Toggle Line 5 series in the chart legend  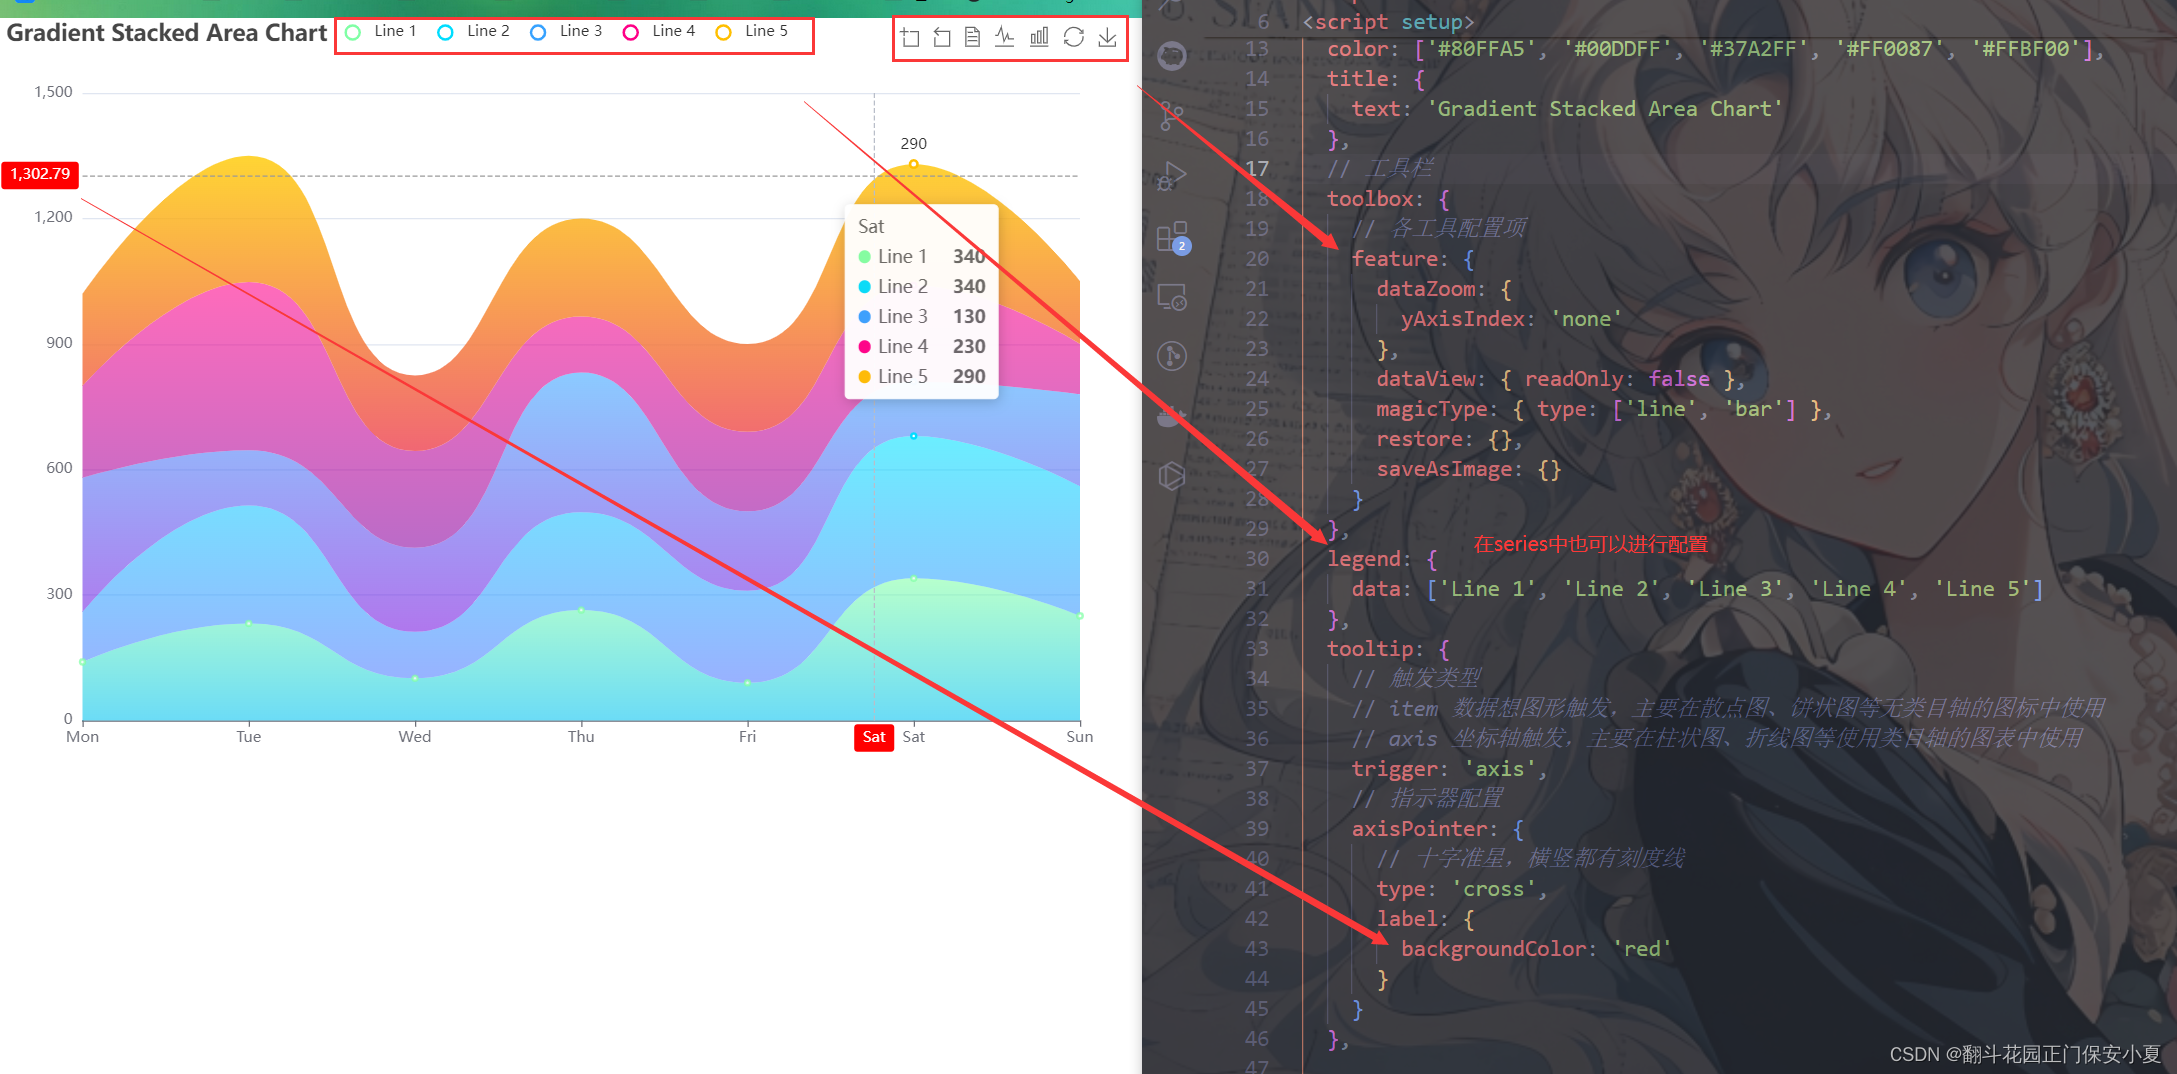(752, 32)
